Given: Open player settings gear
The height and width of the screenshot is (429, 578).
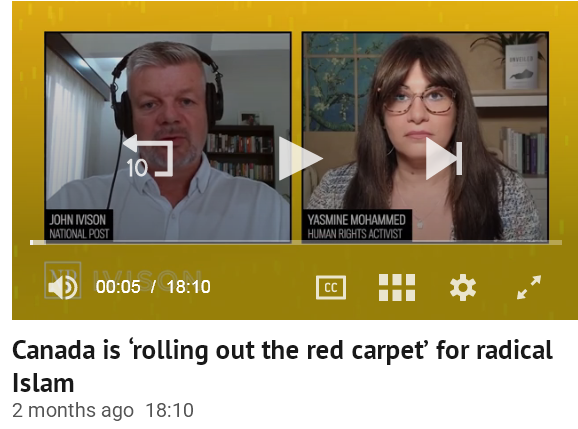Looking at the screenshot, I should 463,287.
